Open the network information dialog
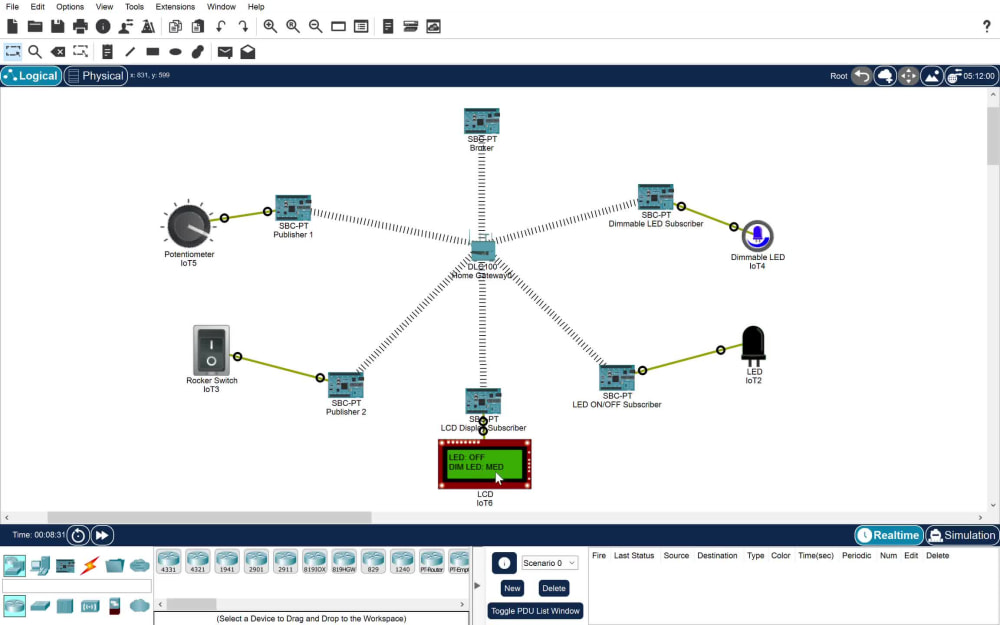This screenshot has height=625, width=1000. click(x=103, y=26)
